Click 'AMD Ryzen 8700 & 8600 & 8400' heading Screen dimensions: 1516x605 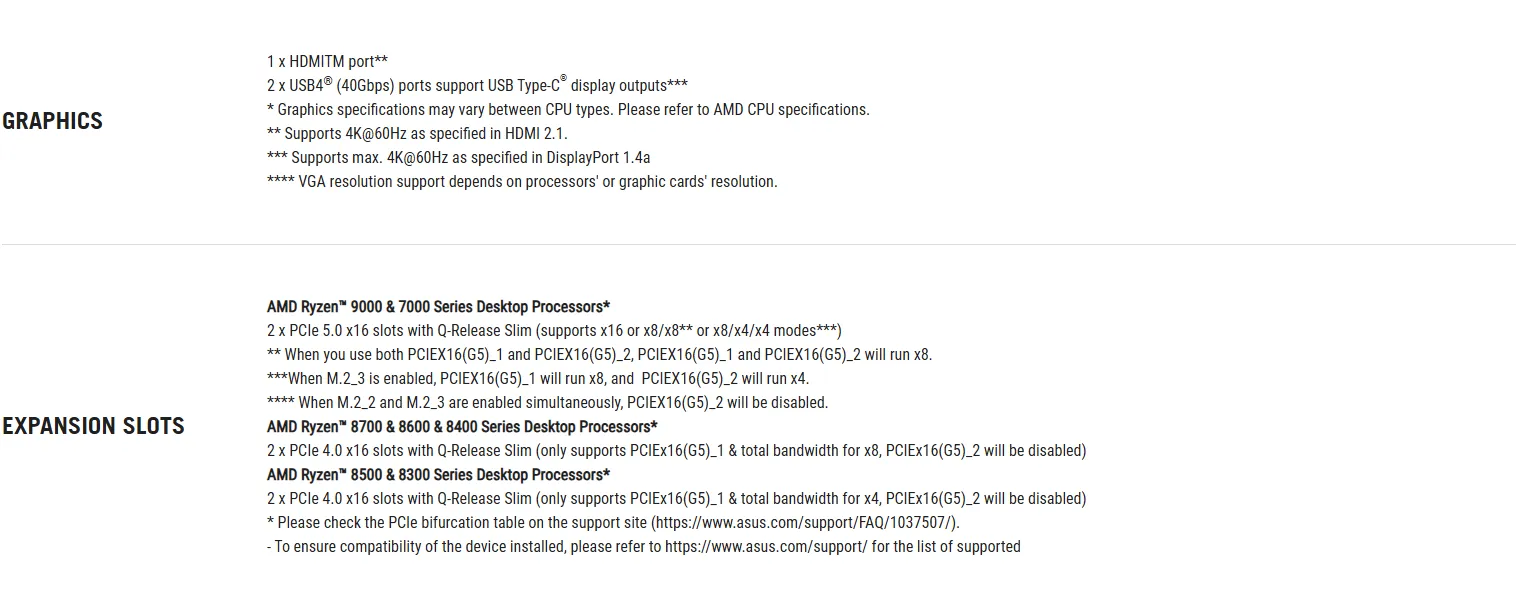pyautogui.click(x=462, y=427)
